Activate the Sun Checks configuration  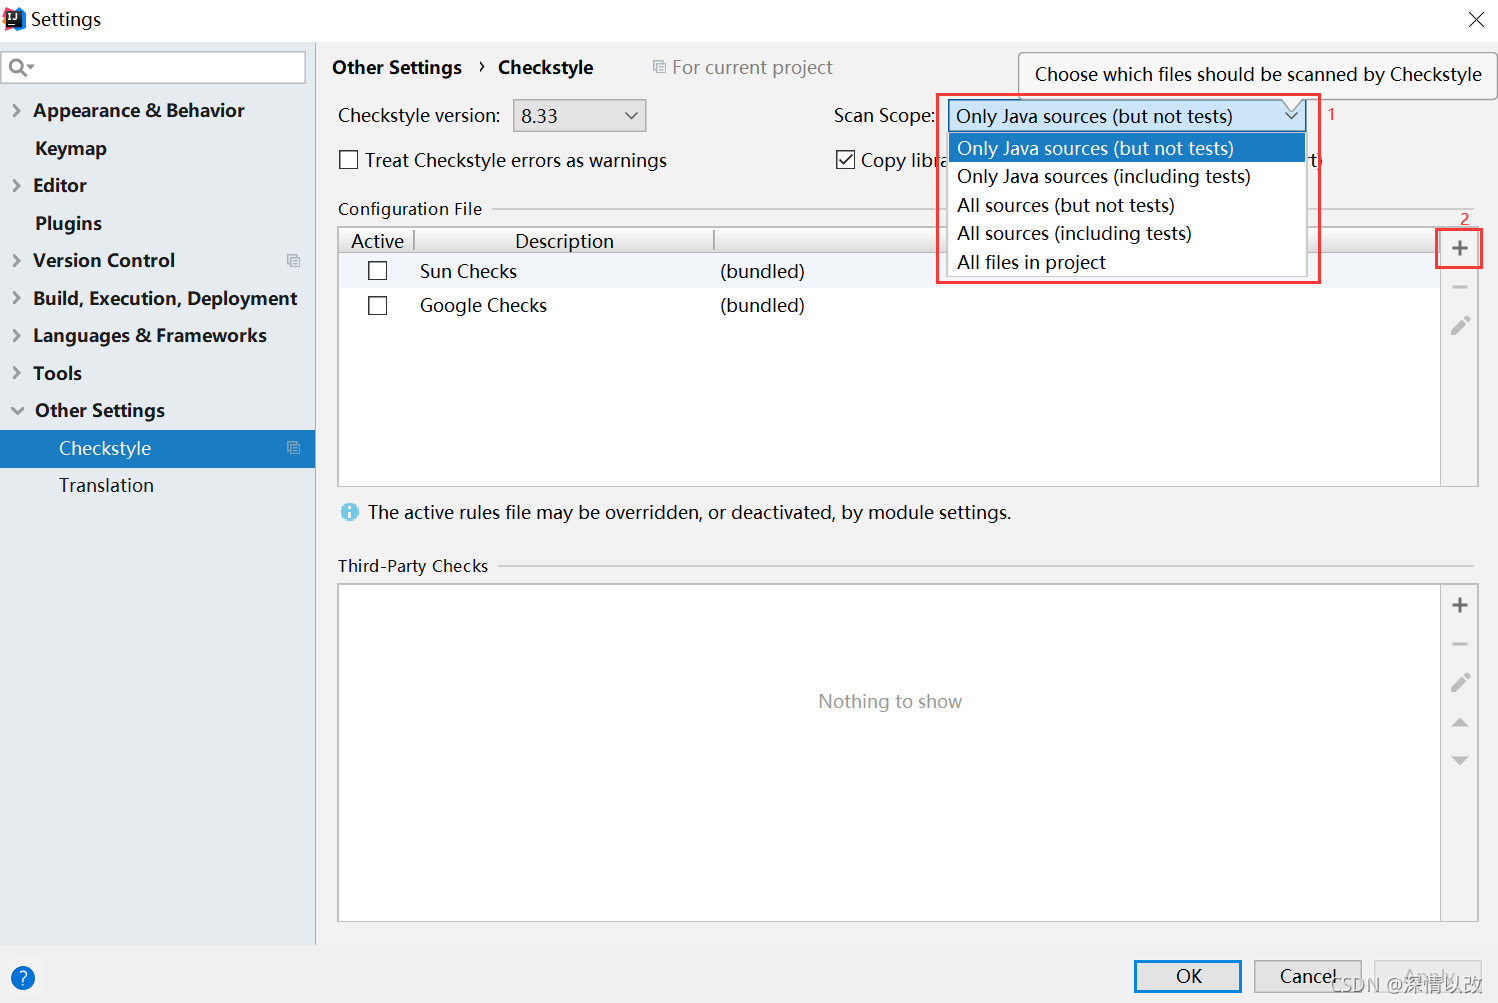377,271
